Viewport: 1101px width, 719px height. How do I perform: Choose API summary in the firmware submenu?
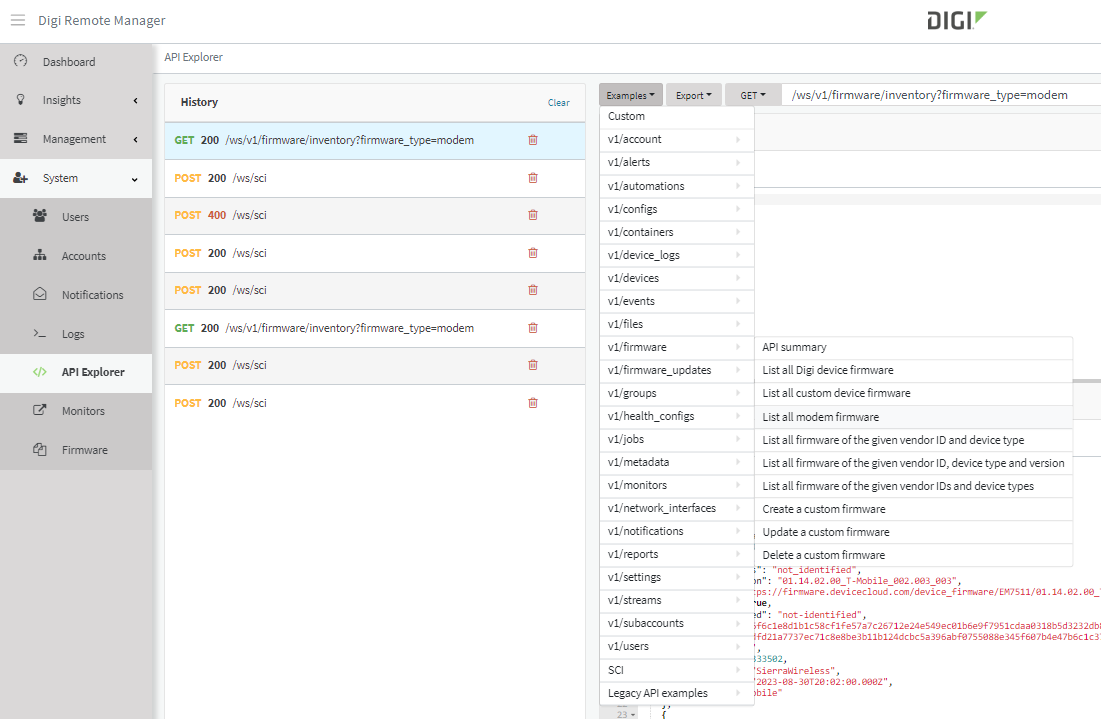[914, 348]
